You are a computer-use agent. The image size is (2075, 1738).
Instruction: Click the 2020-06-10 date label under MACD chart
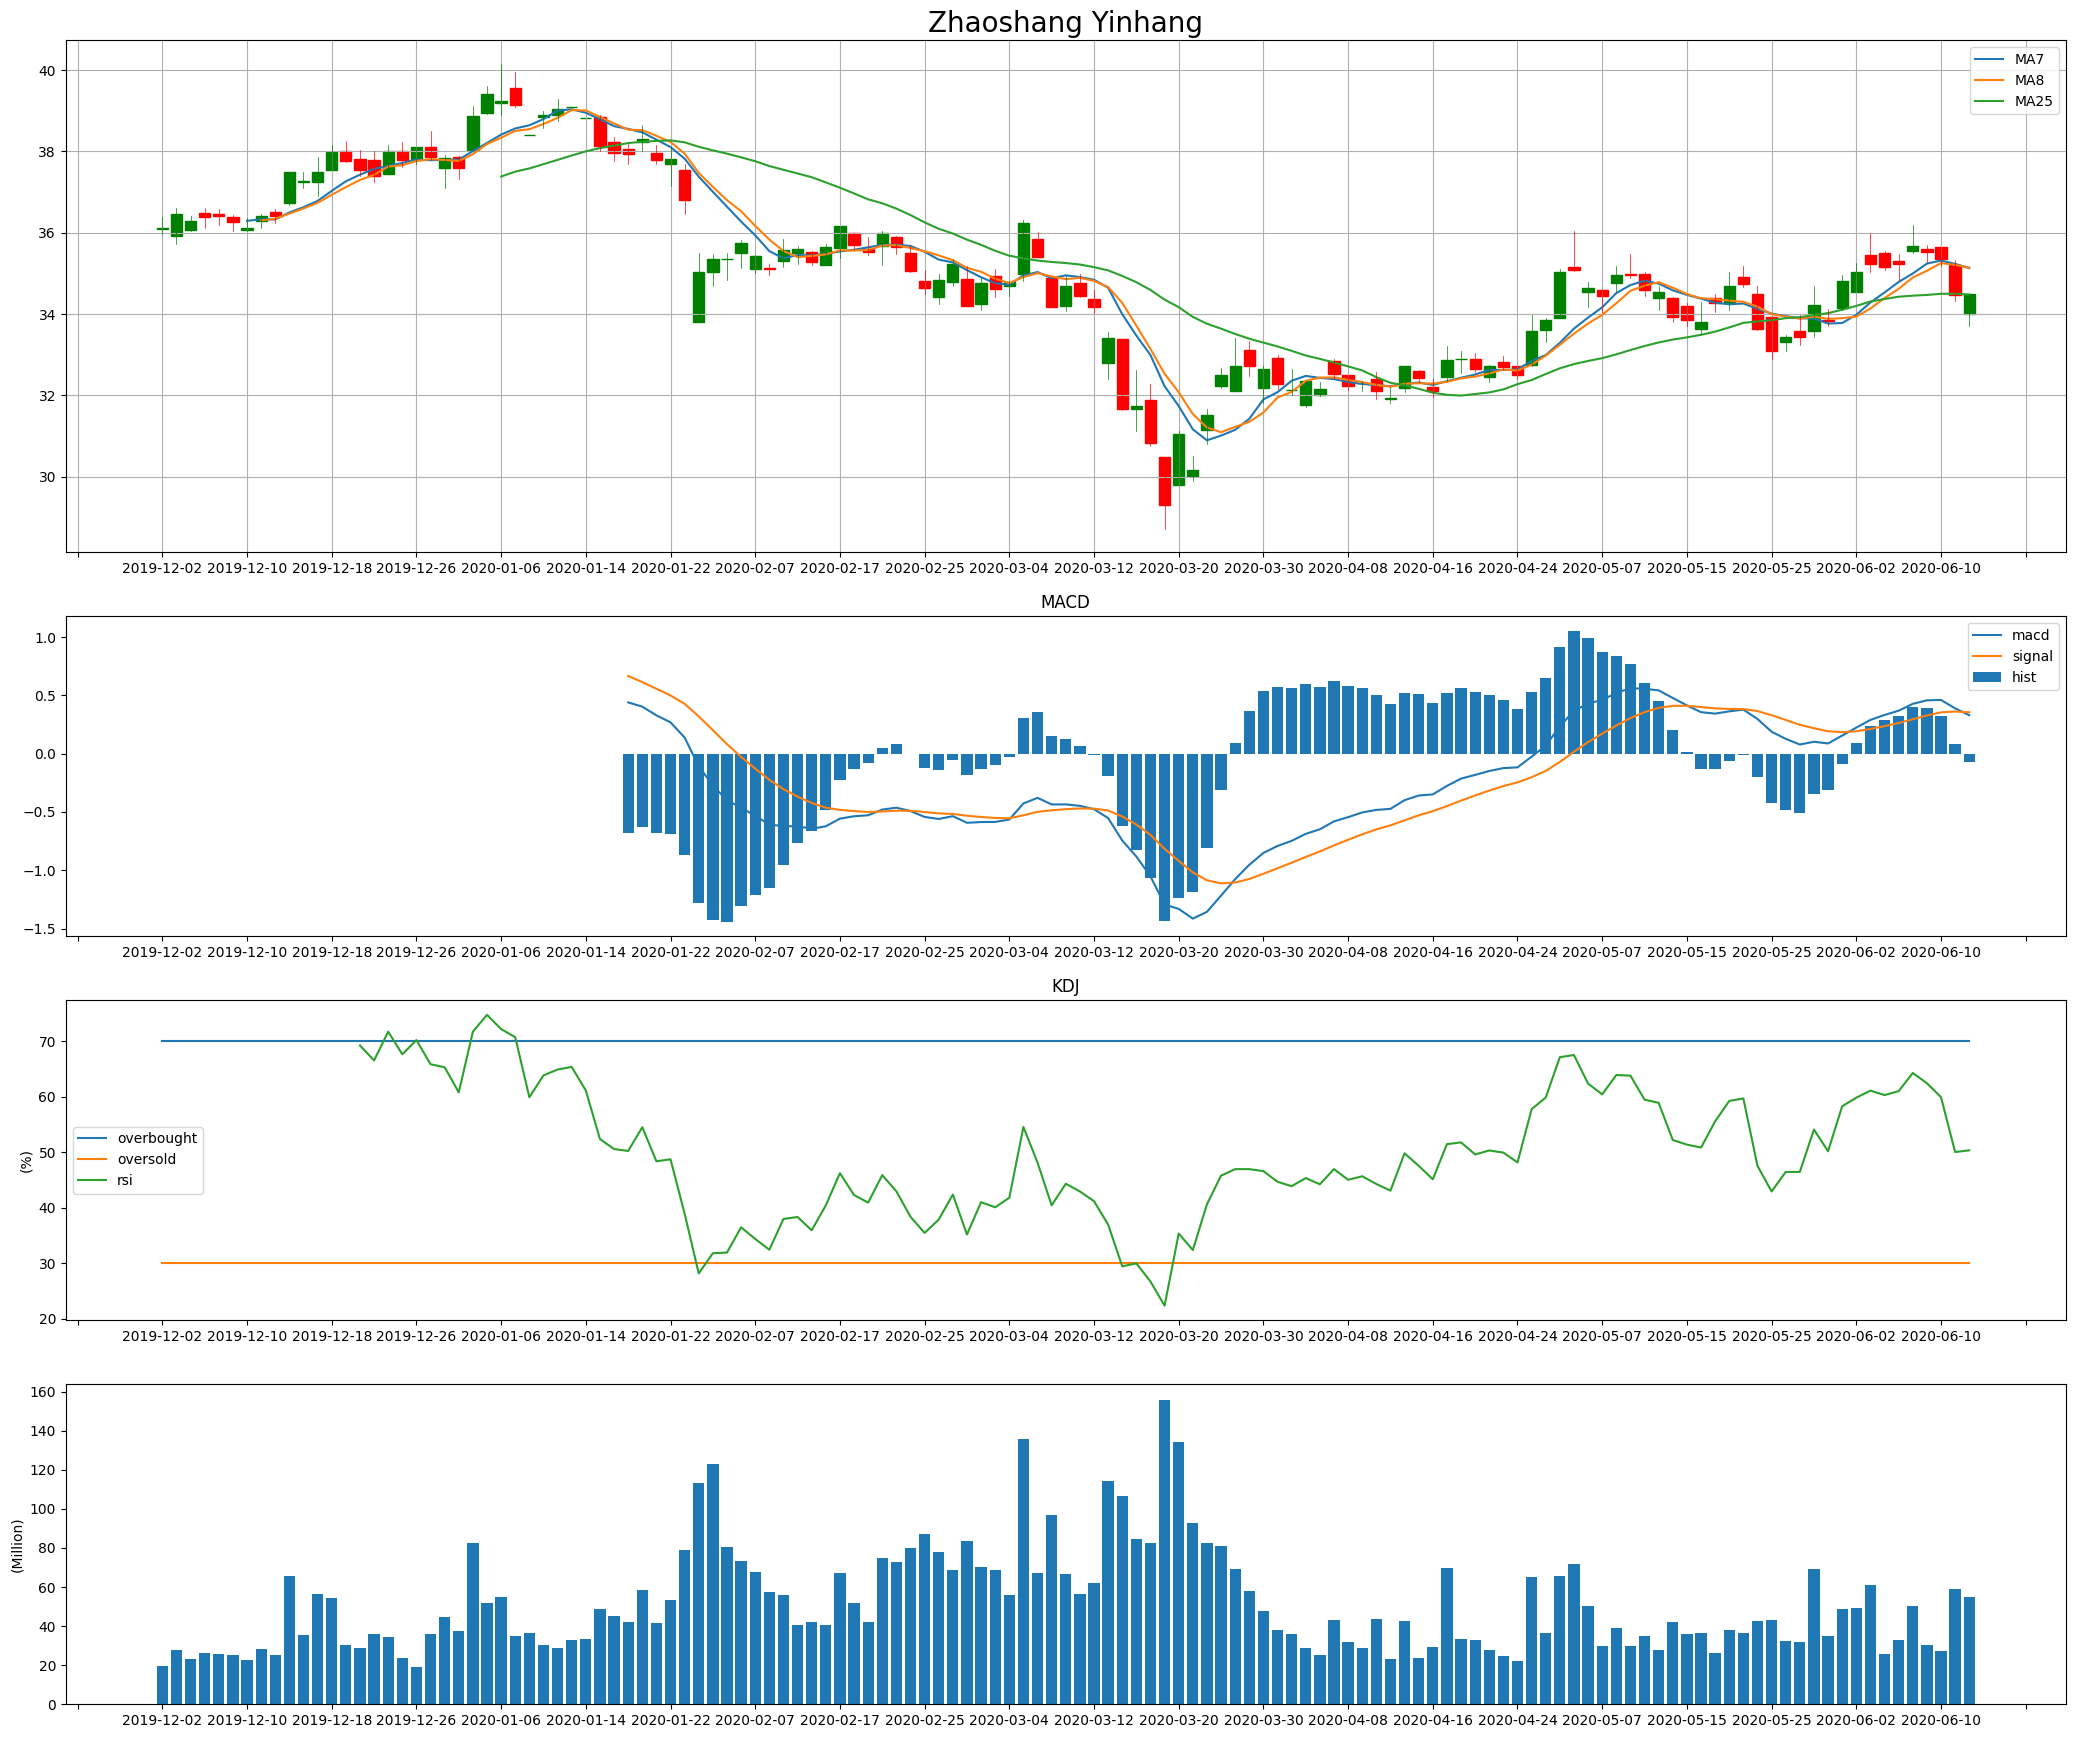pos(1940,952)
